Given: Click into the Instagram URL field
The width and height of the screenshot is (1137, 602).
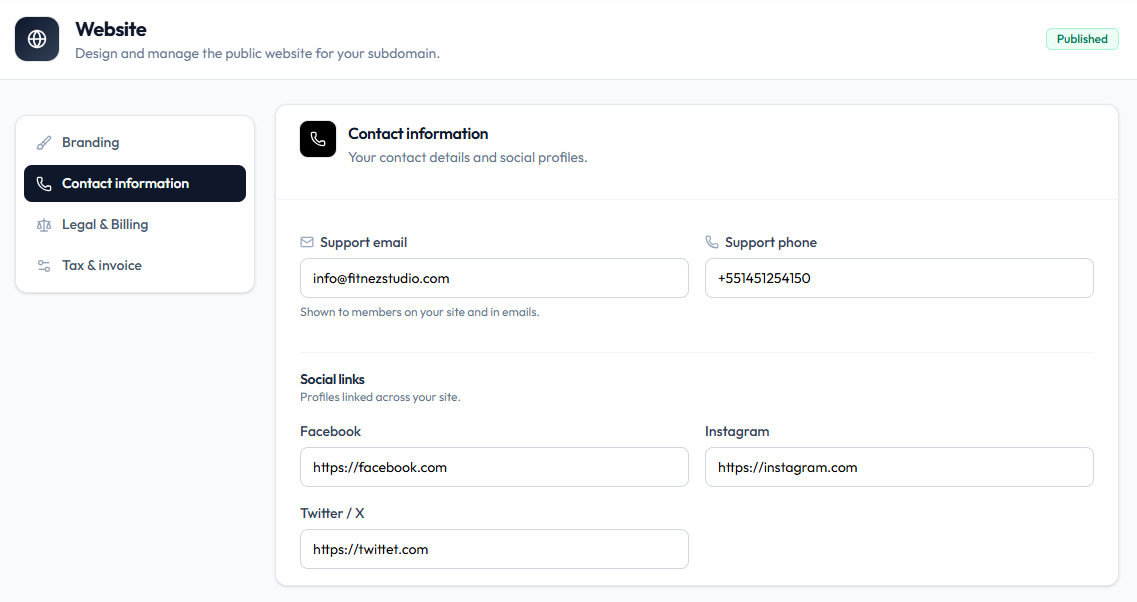Looking at the screenshot, I should [x=899, y=467].
